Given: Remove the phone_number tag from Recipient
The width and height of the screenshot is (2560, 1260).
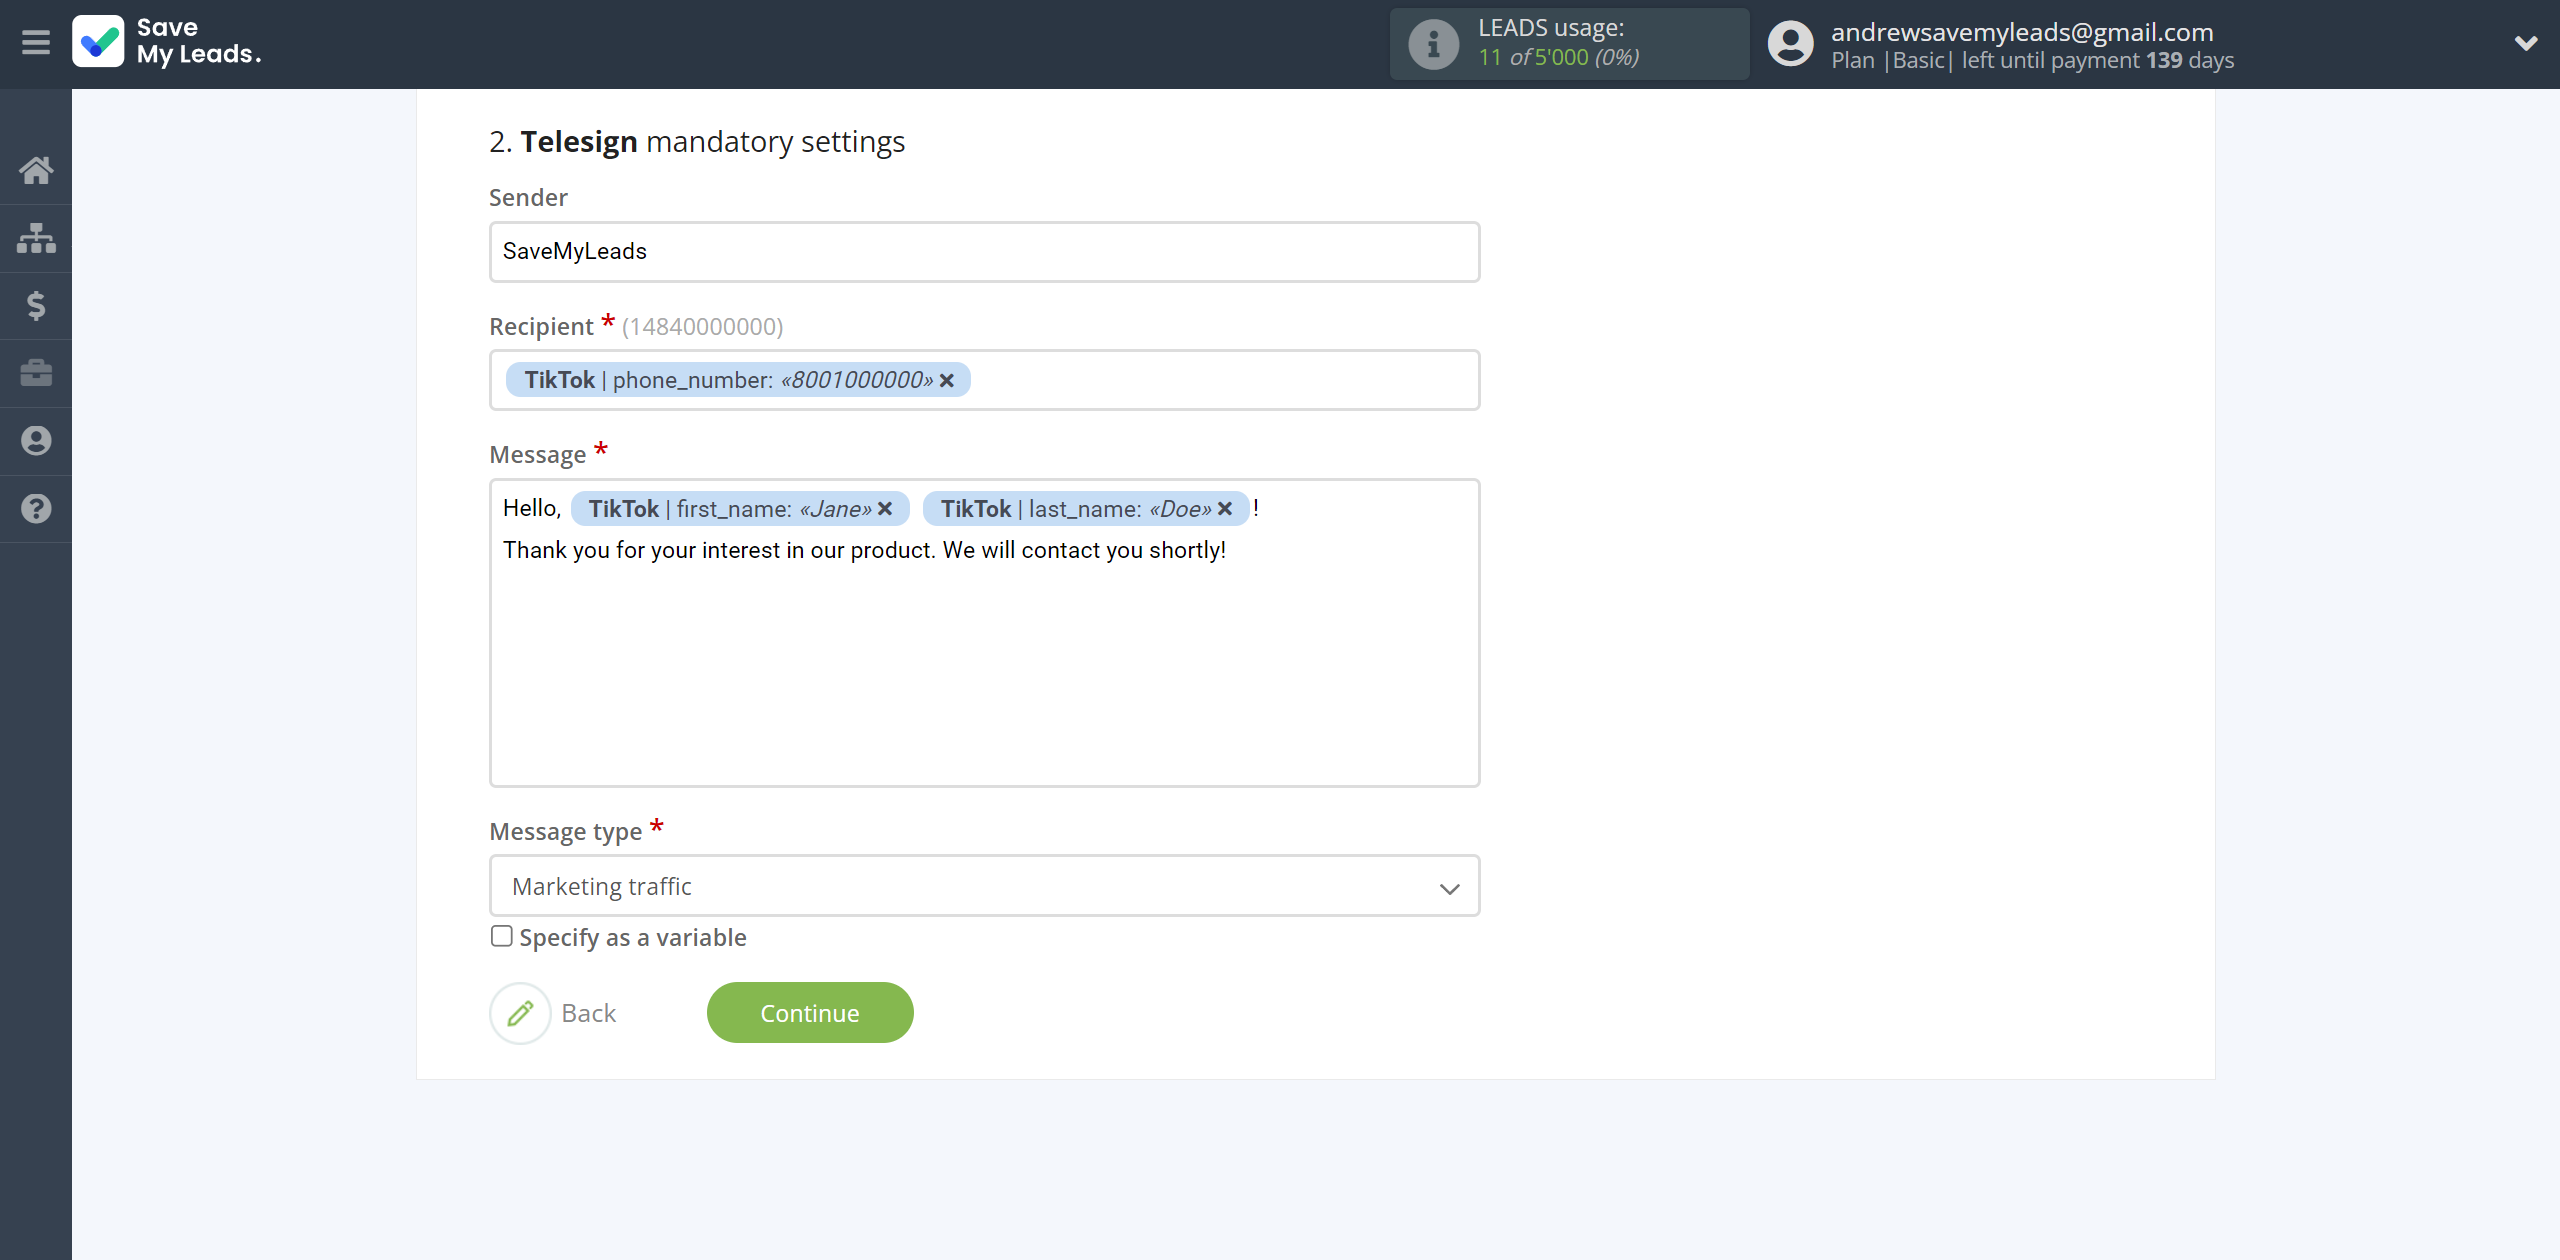Looking at the screenshot, I should [947, 381].
